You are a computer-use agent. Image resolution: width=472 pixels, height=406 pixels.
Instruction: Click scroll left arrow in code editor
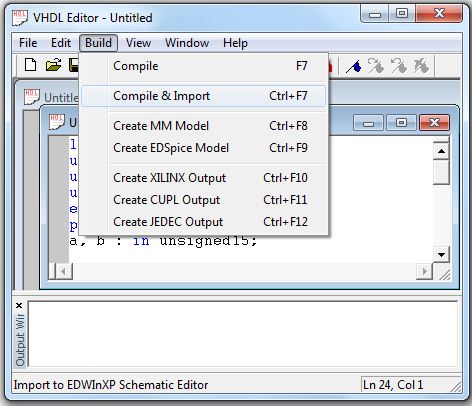(x=63, y=272)
